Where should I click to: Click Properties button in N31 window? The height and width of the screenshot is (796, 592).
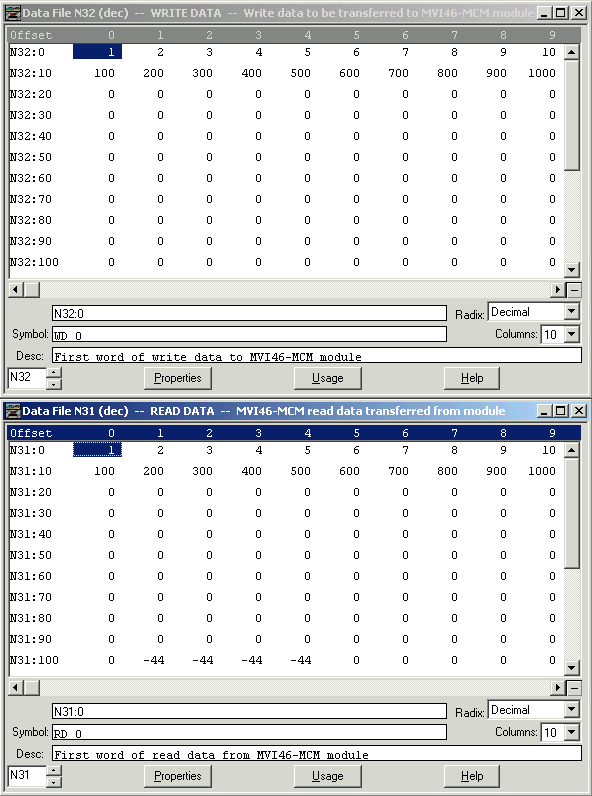tap(178, 776)
